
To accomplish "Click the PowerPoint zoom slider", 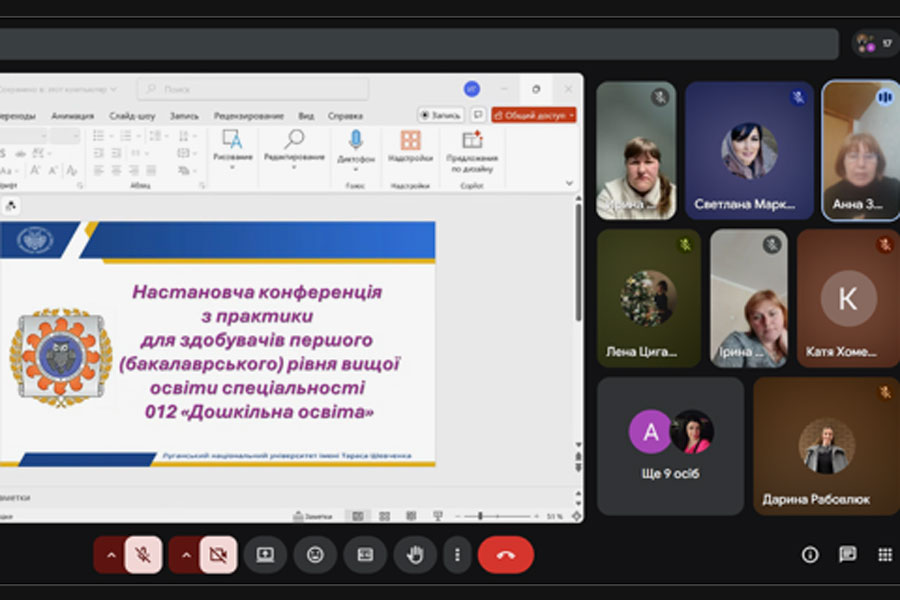I will [x=482, y=516].
